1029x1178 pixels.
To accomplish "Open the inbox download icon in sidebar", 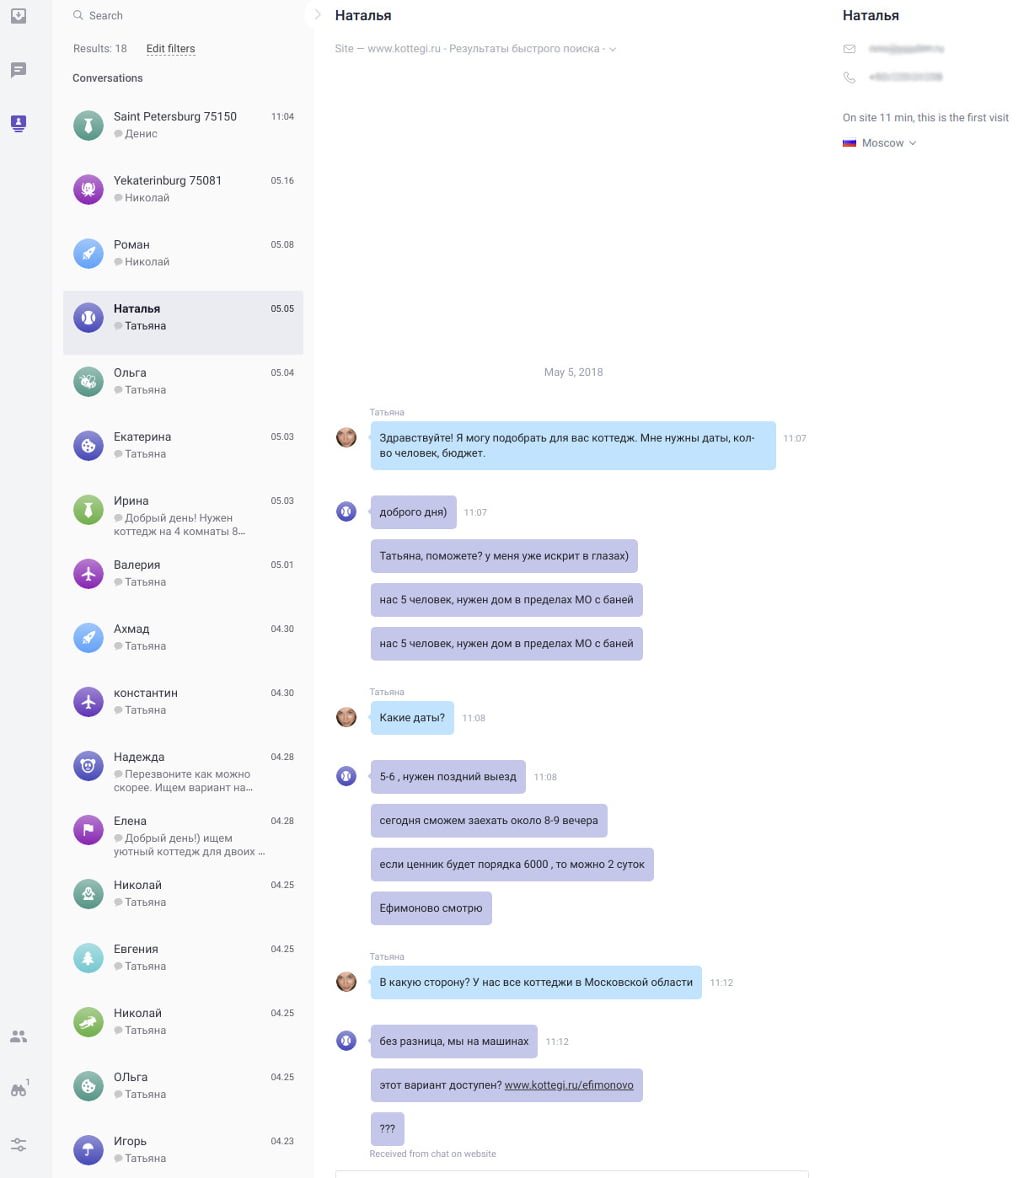I will [18, 16].
